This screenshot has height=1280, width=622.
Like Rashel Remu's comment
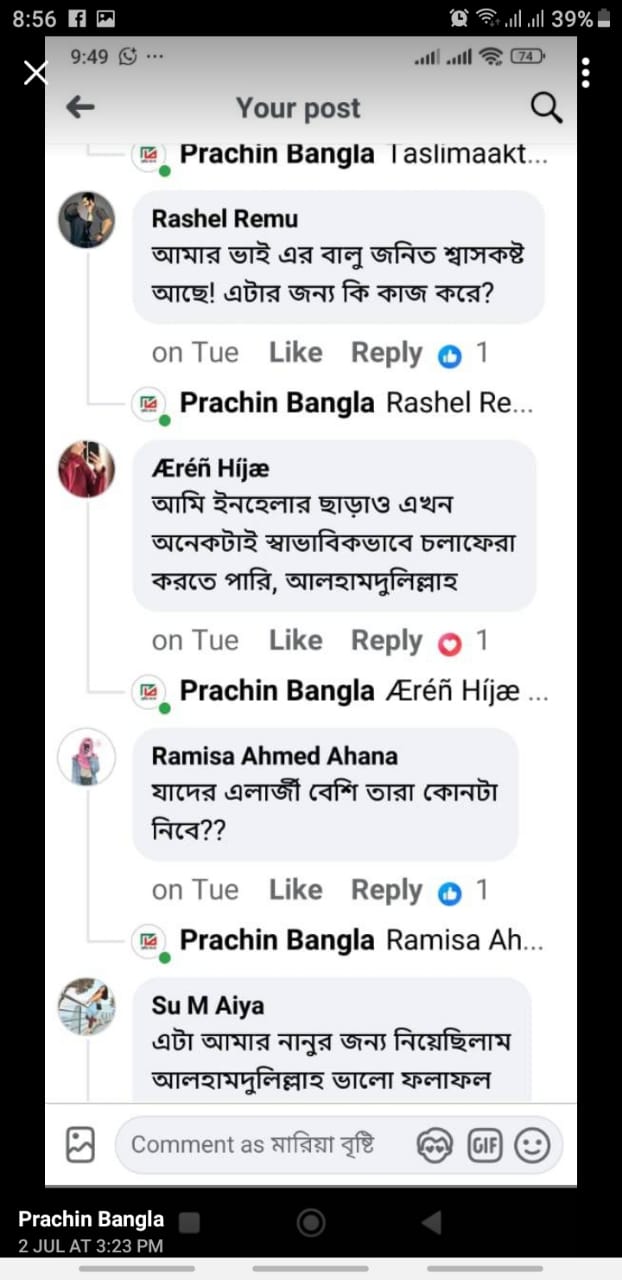[x=295, y=353]
